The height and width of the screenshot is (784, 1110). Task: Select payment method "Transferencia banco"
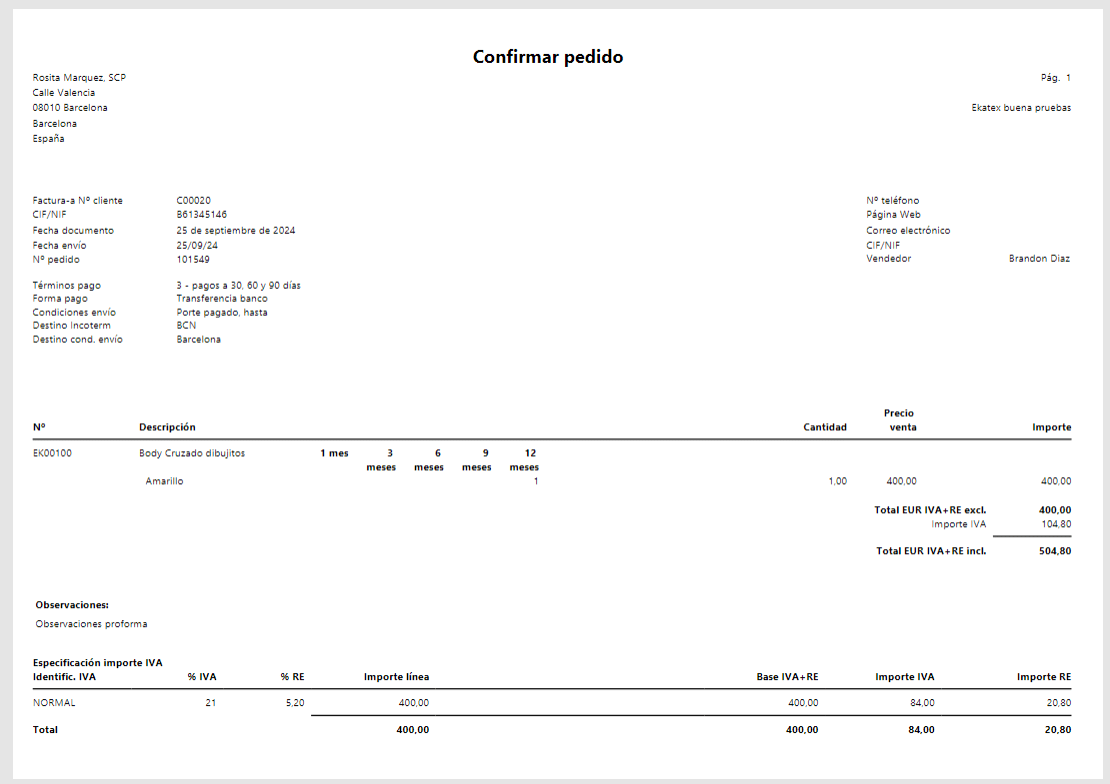222,298
